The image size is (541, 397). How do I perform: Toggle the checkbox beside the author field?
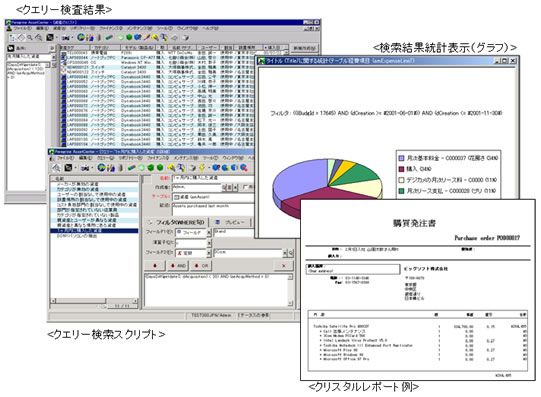(x=245, y=187)
